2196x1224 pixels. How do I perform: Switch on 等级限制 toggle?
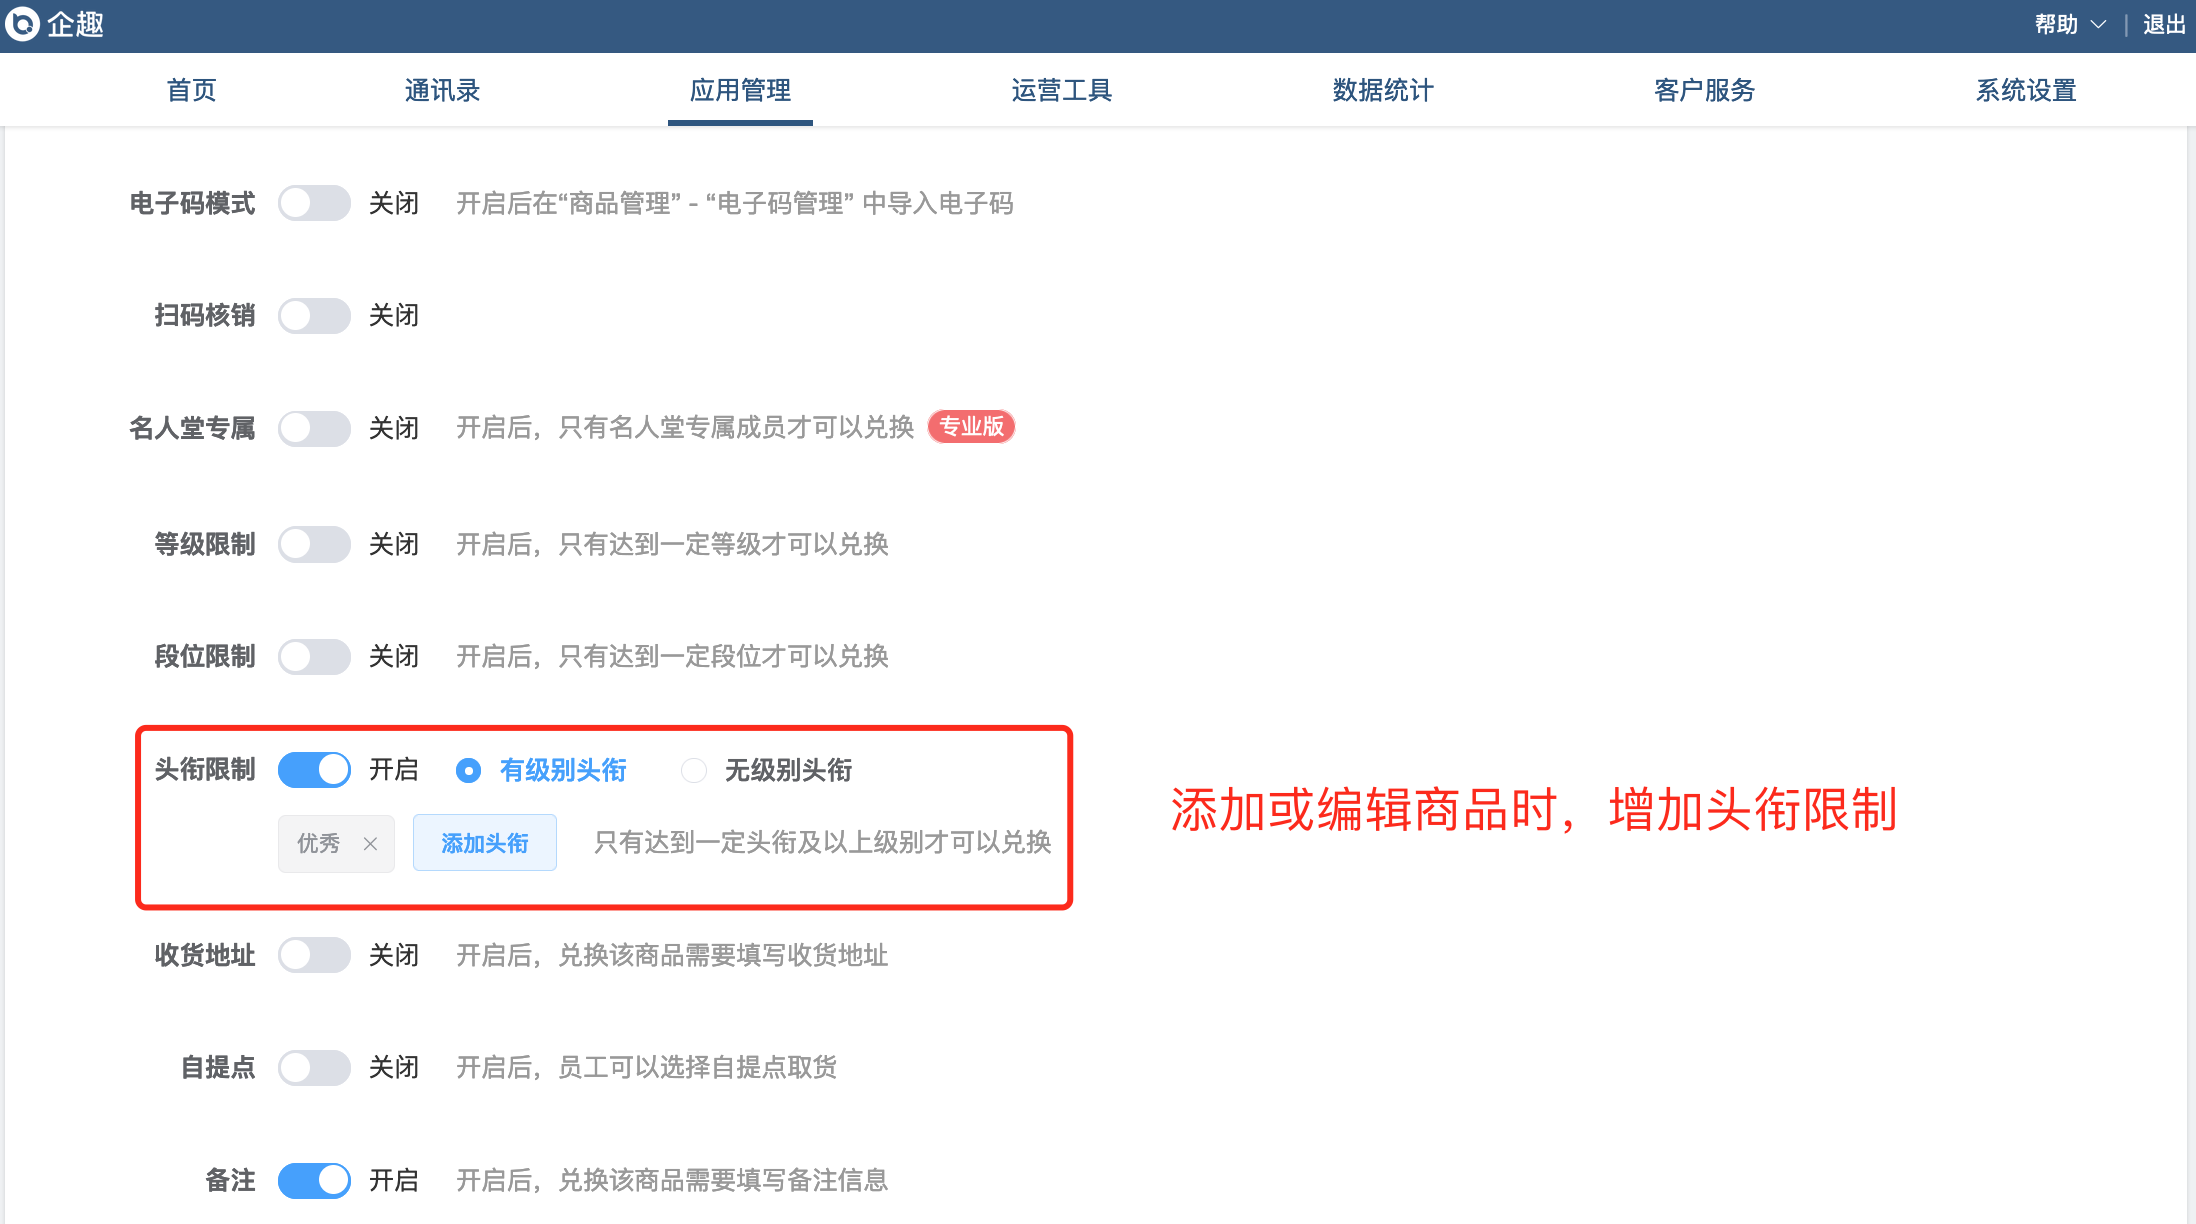coord(314,545)
